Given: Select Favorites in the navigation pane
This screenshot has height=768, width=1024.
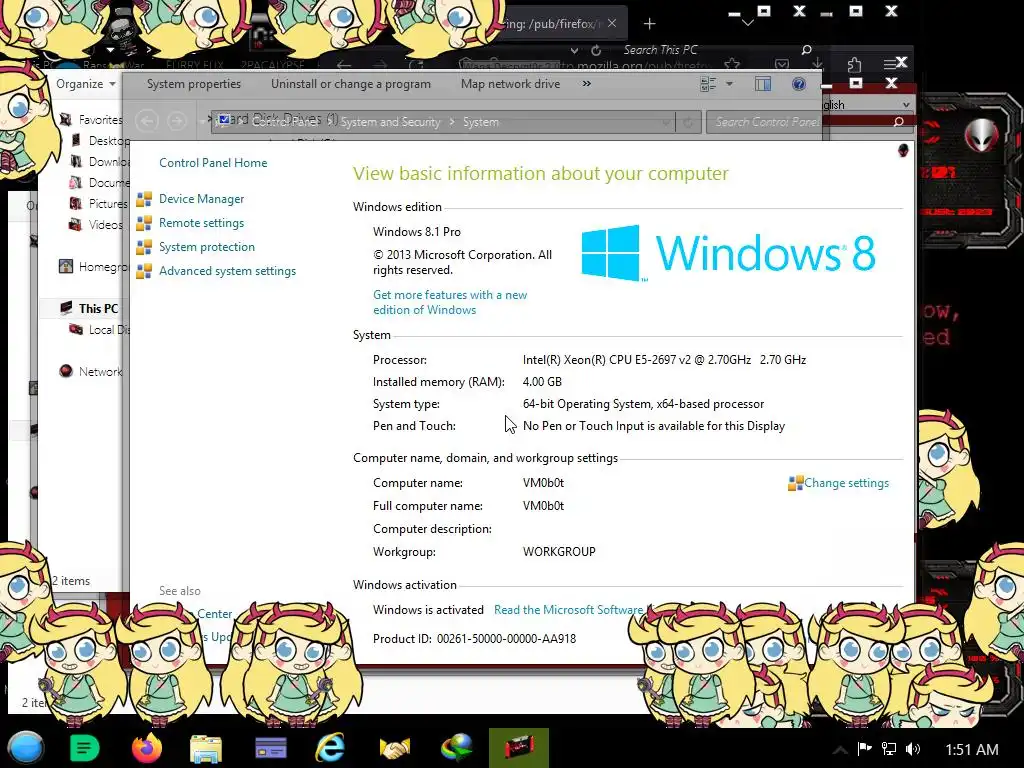Looking at the screenshot, I should coord(100,120).
